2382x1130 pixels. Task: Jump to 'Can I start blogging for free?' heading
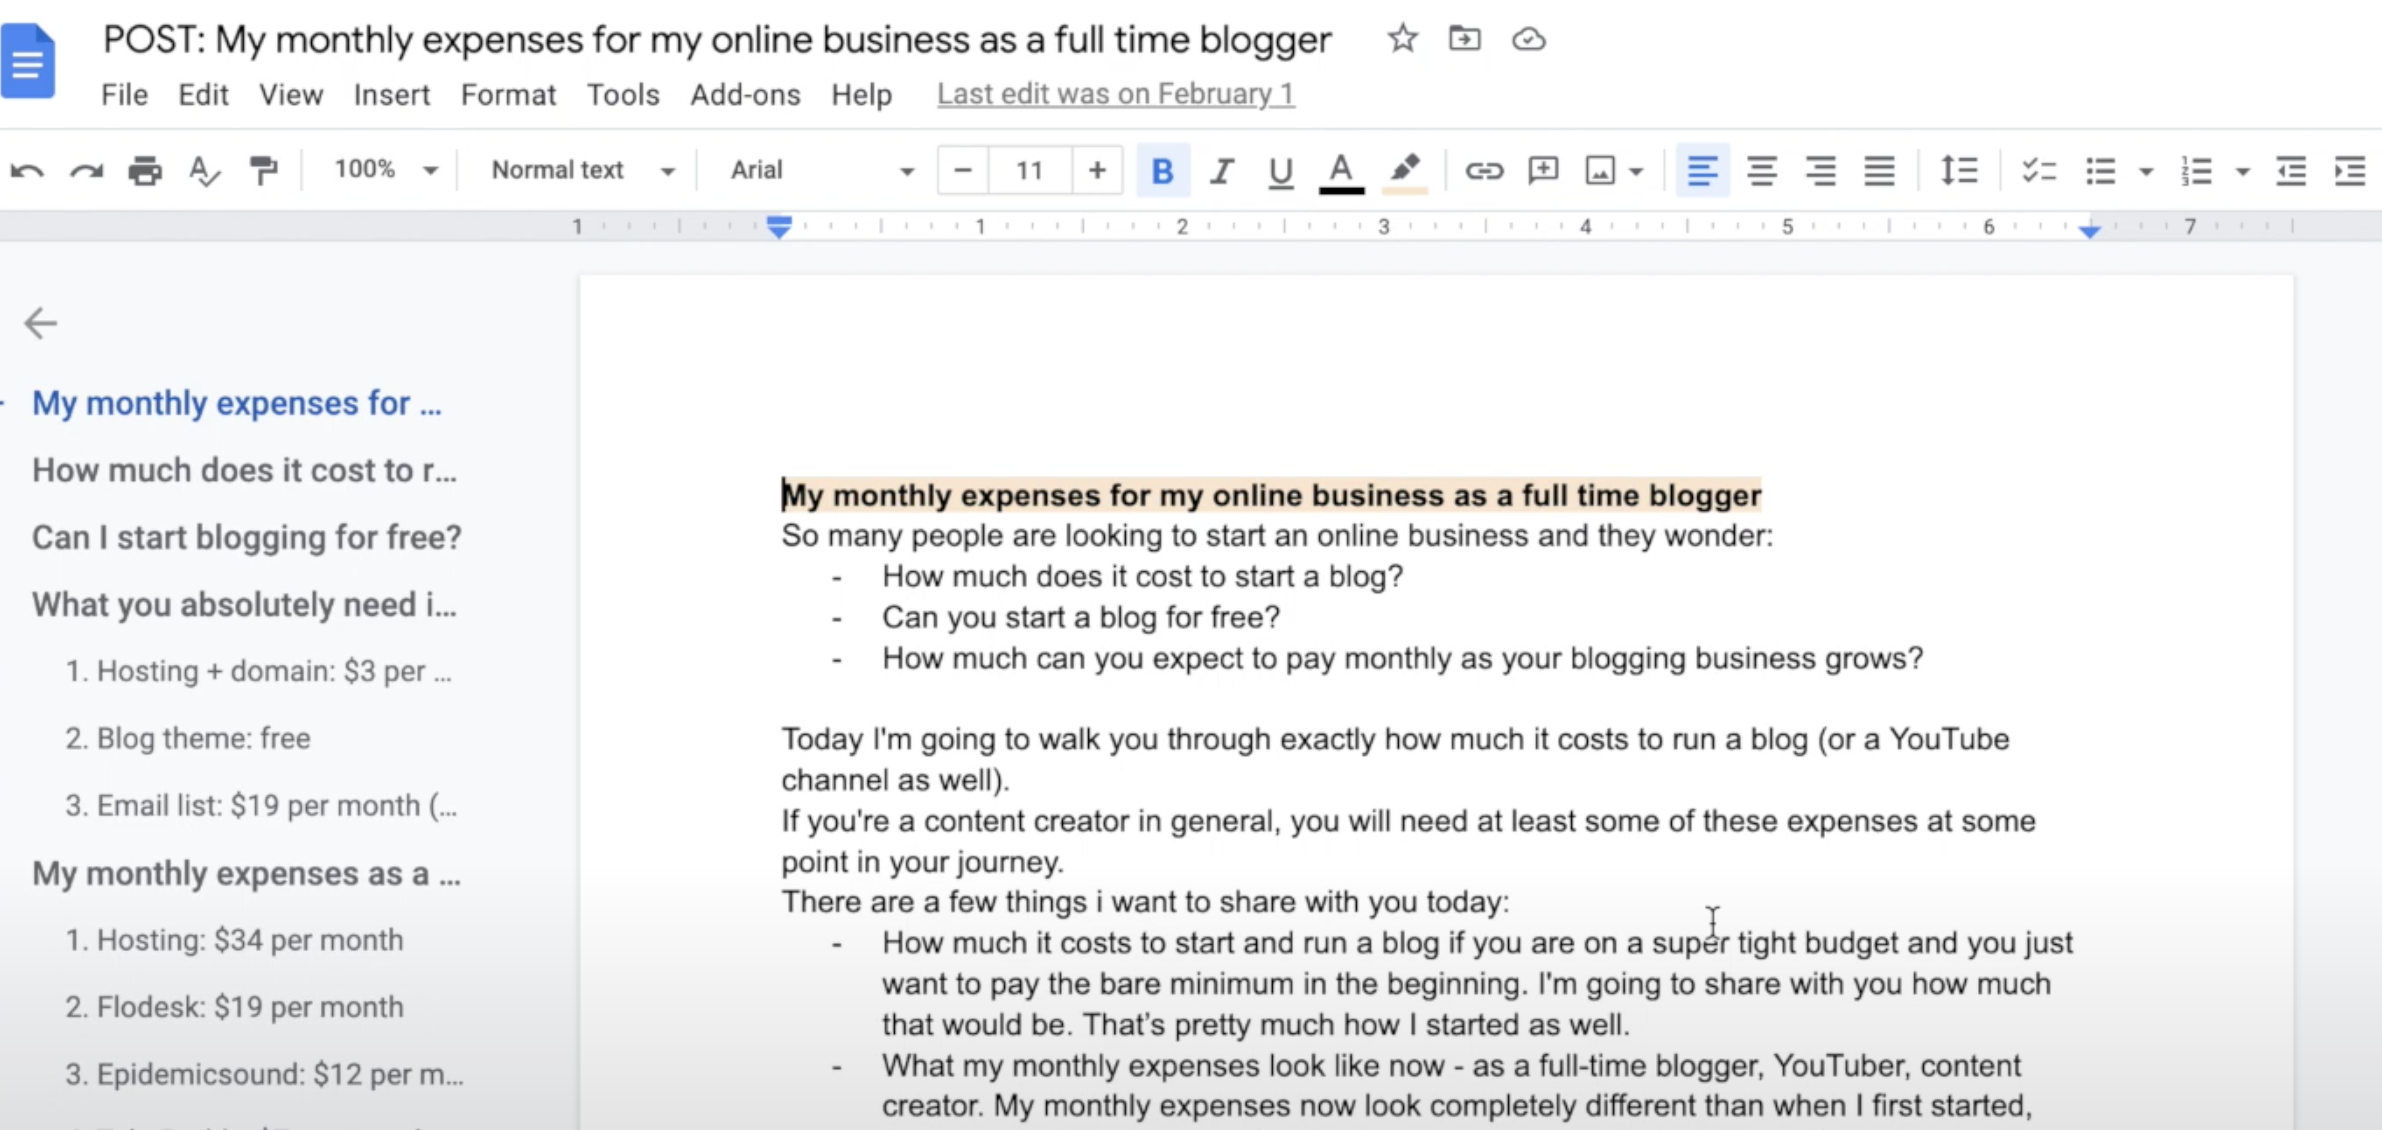(246, 538)
